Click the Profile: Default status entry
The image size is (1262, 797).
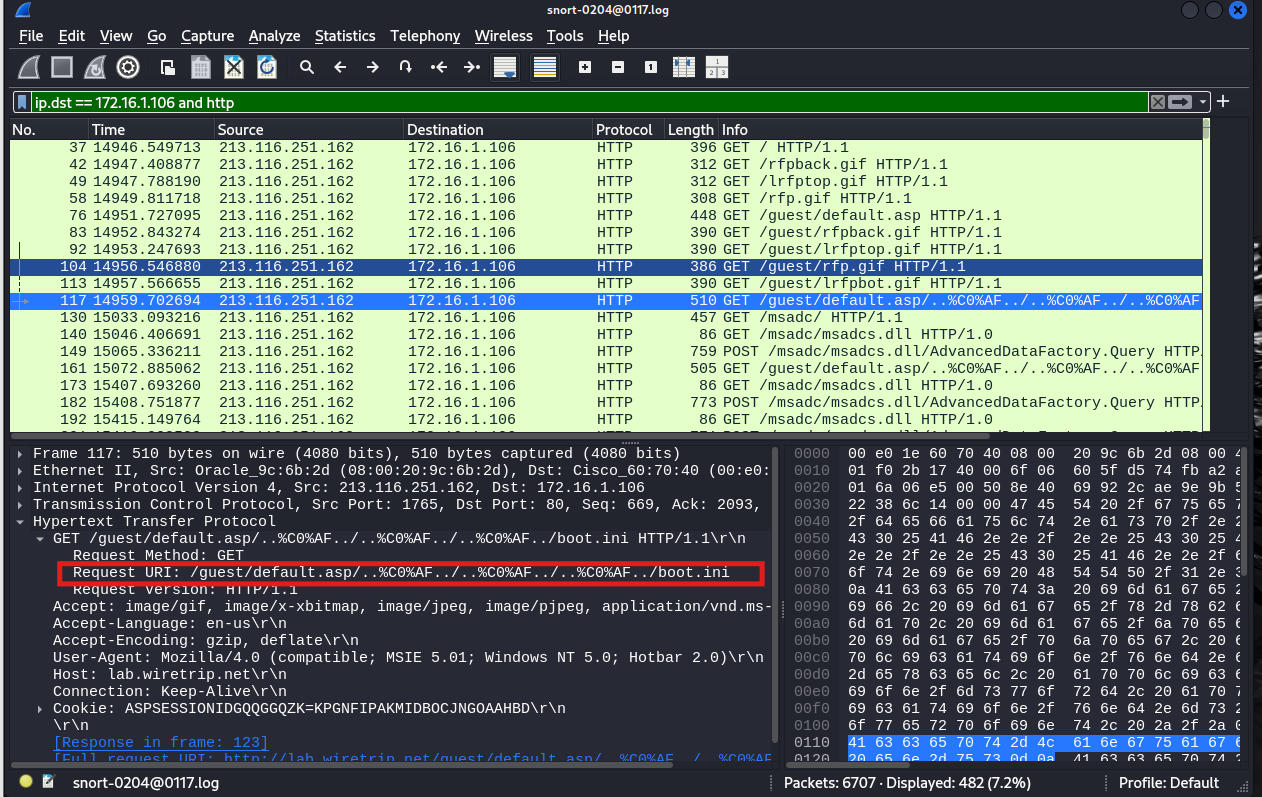point(1169,783)
